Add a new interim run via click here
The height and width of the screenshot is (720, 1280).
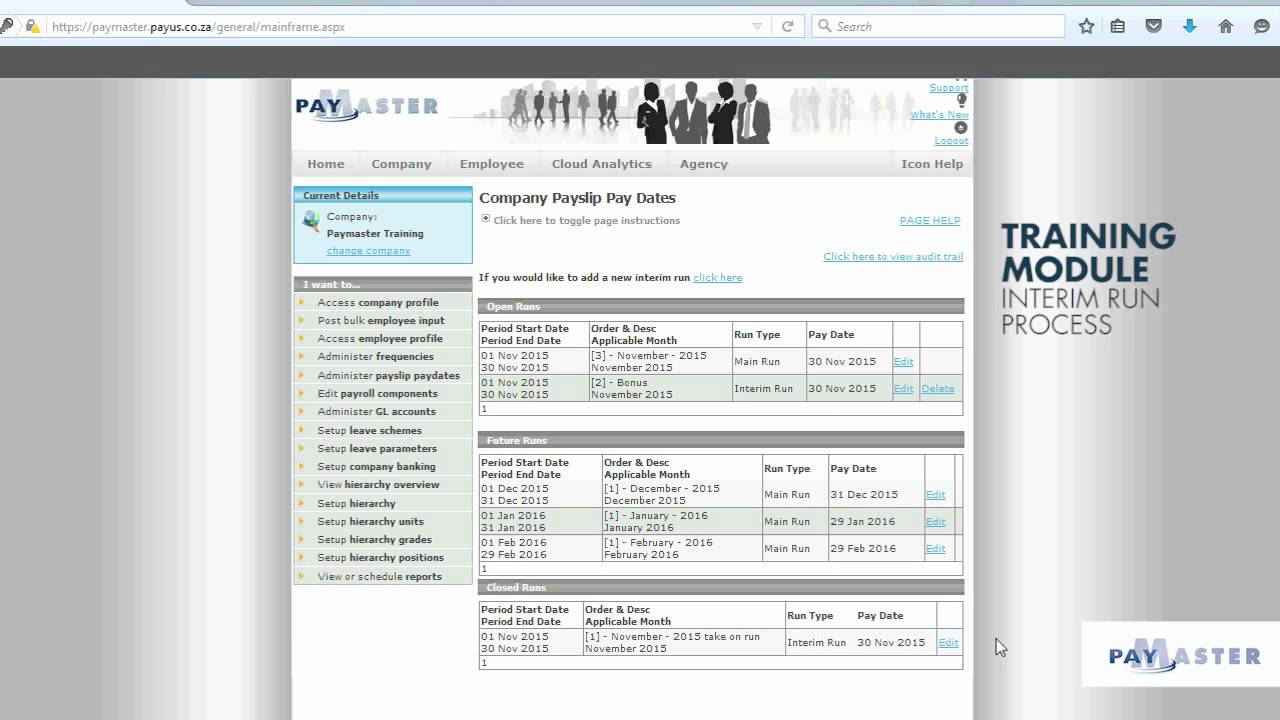click(717, 278)
